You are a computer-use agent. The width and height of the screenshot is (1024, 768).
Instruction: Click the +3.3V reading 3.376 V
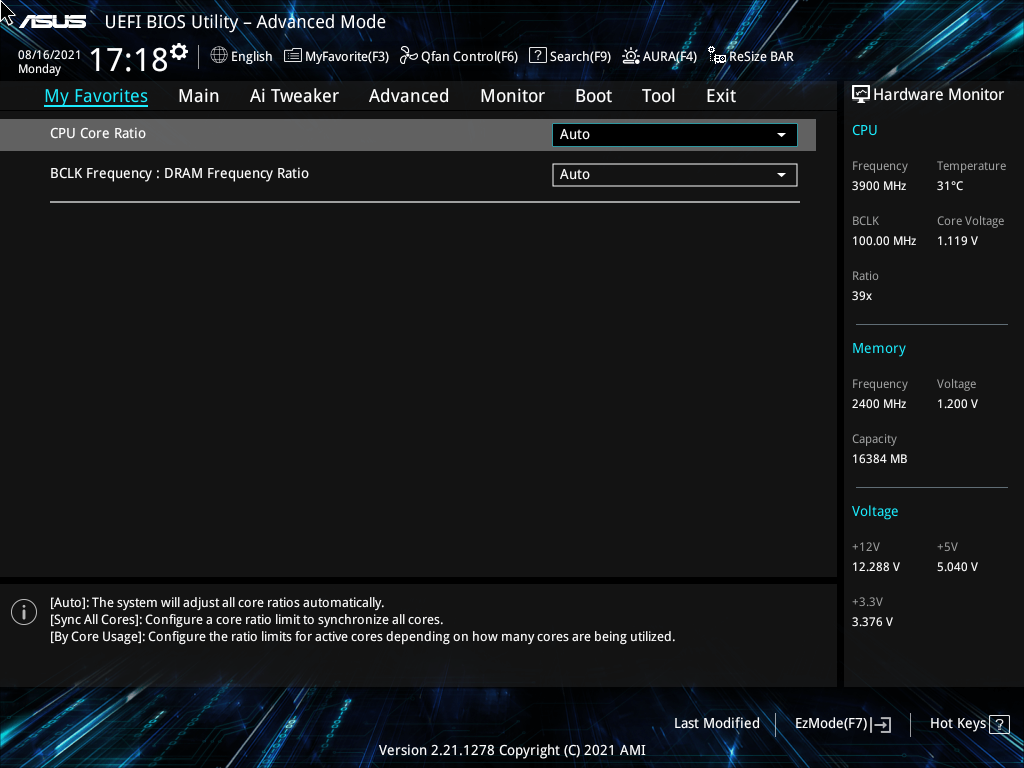click(872, 621)
